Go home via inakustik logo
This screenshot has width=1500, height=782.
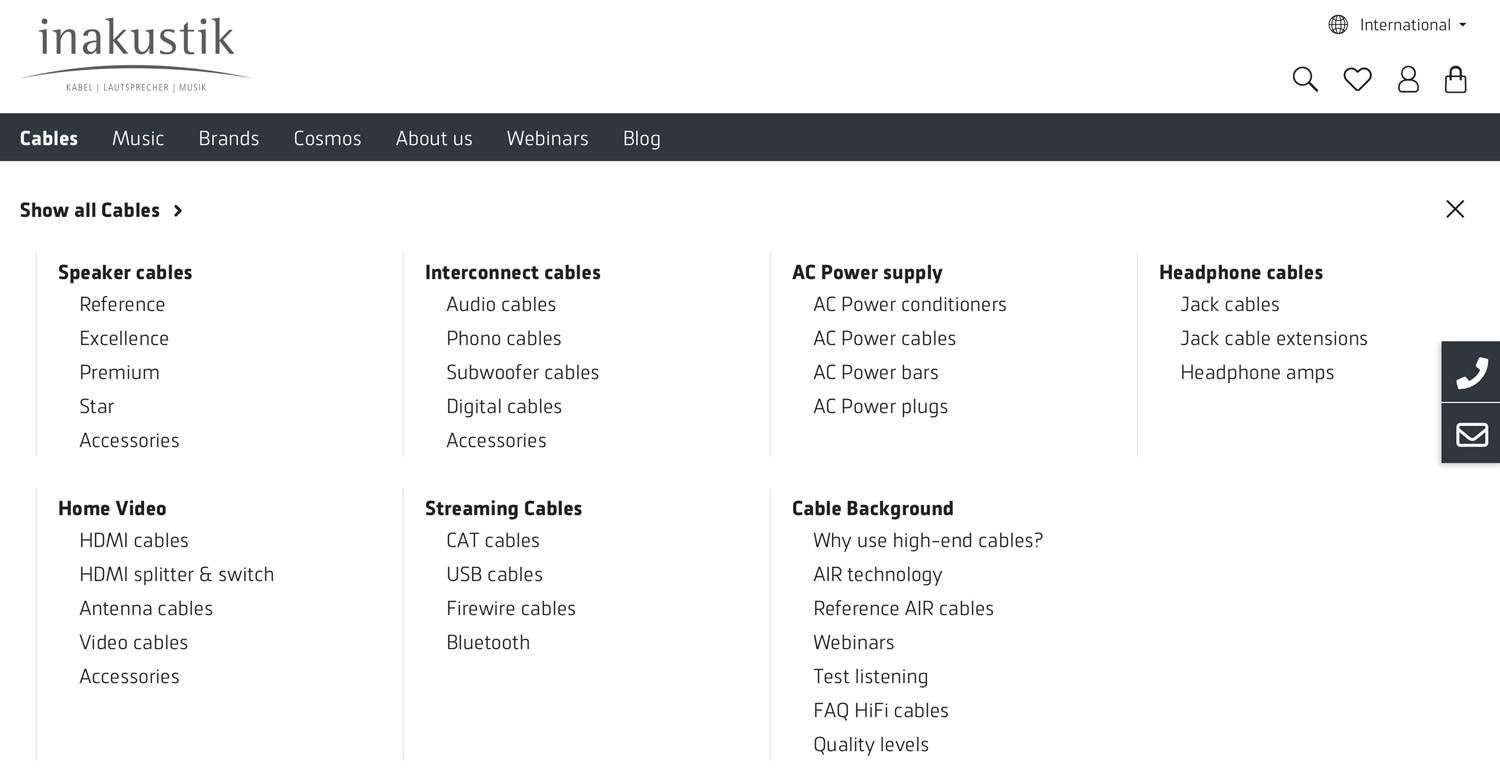point(136,55)
